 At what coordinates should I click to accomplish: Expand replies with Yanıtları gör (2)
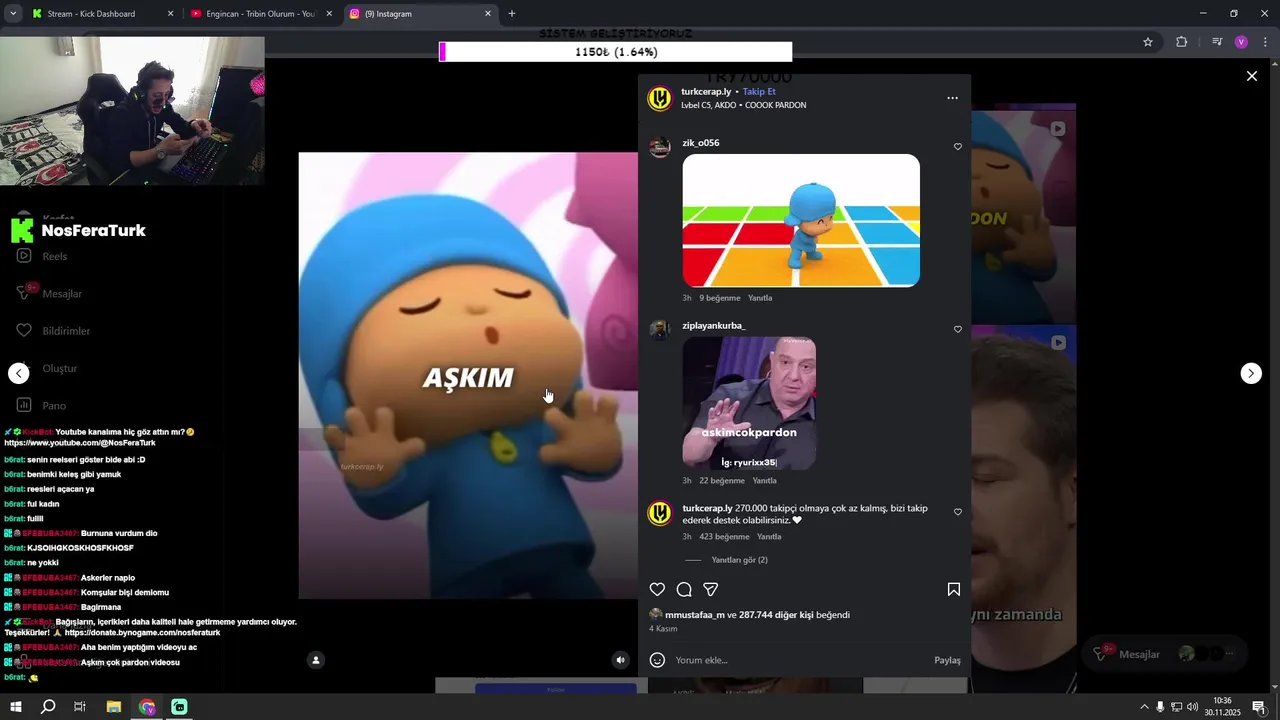[x=739, y=560]
